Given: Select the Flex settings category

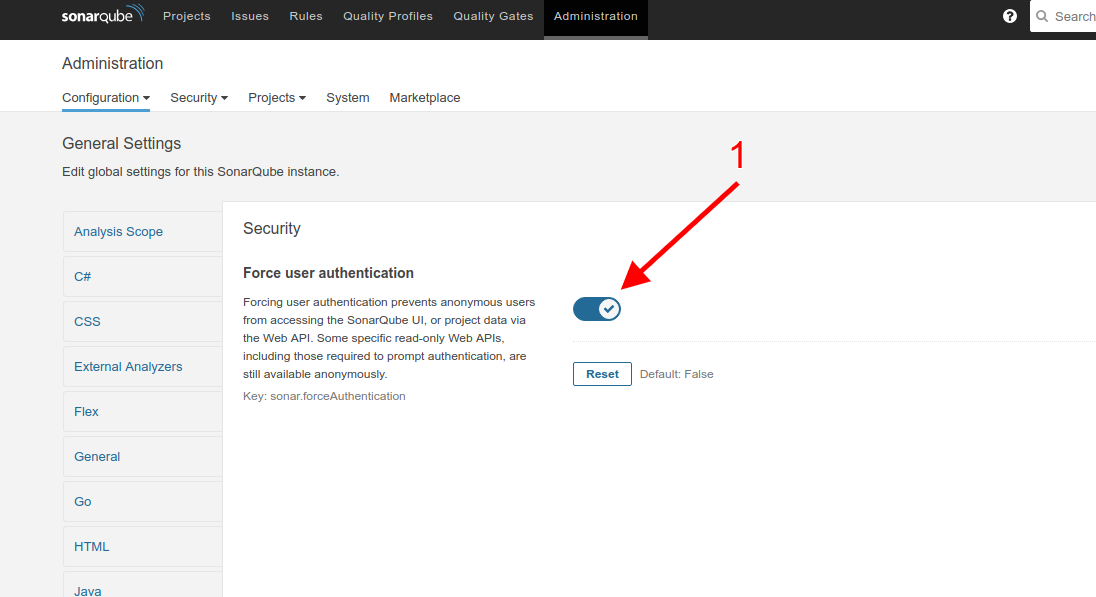Looking at the screenshot, I should point(143,412).
